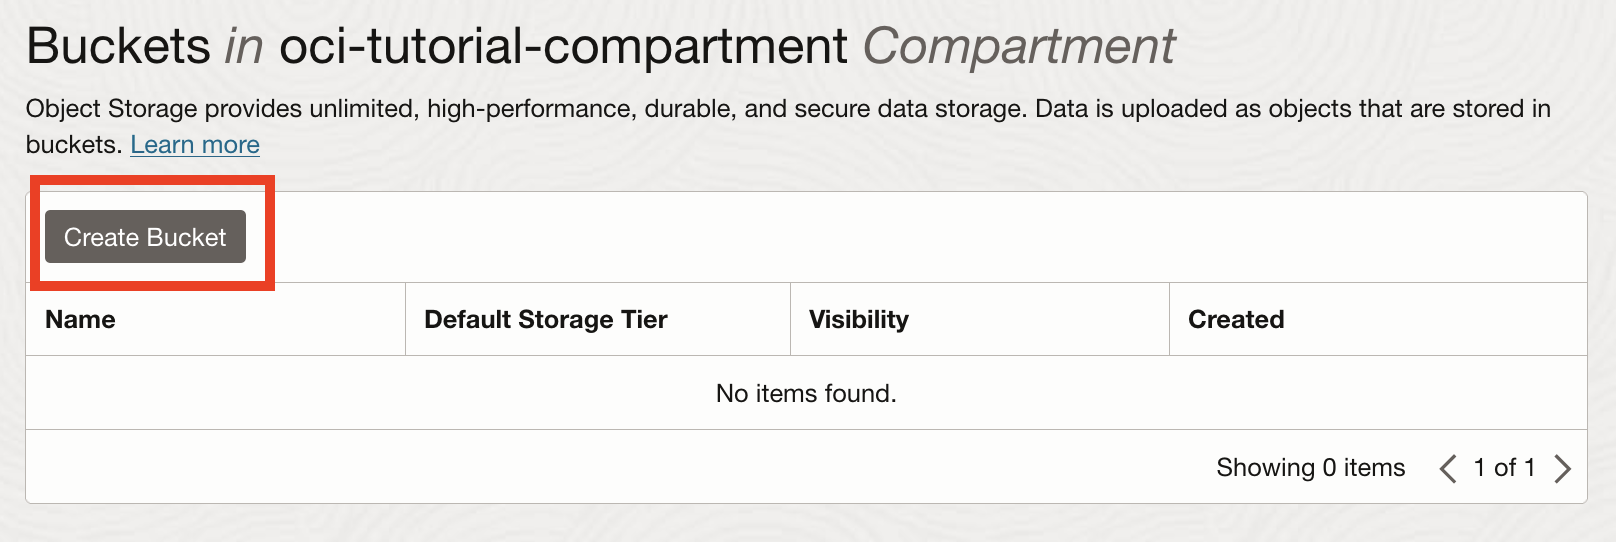Viewport: 1616px width, 542px height.
Task: Go to next page using right chevron
Action: 1563,468
